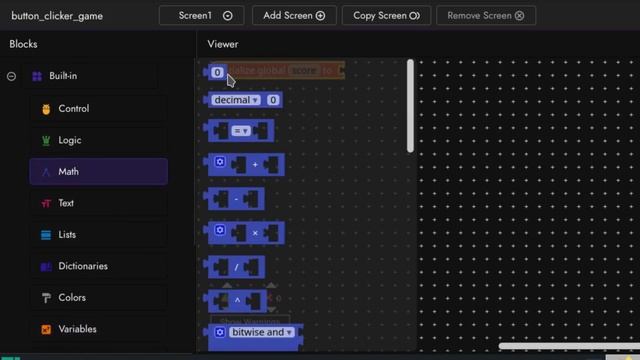Open the Control blocks drawer
The height and width of the screenshot is (360, 640).
pyautogui.click(x=98, y=109)
